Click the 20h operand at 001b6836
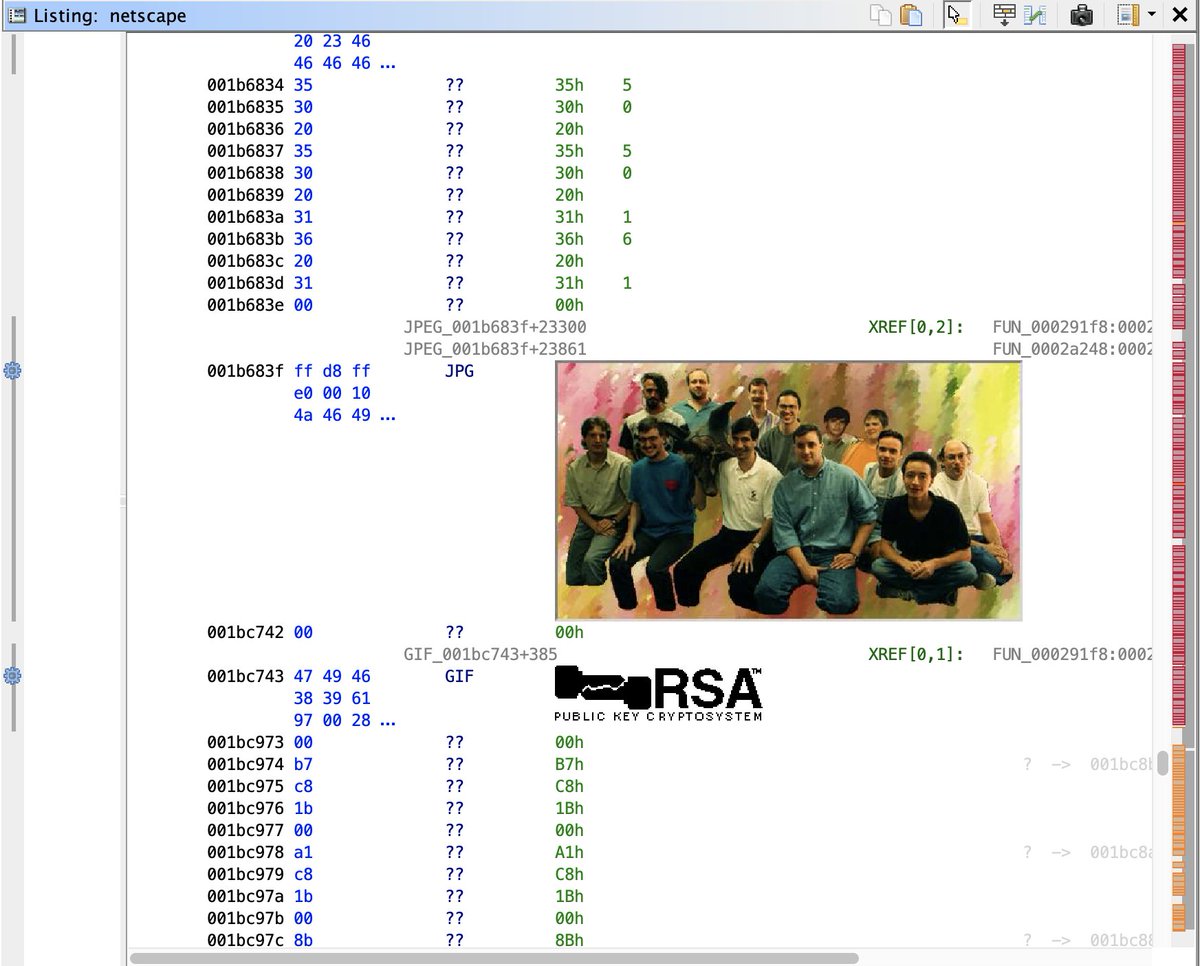The image size is (1200, 966). pos(569,130)
